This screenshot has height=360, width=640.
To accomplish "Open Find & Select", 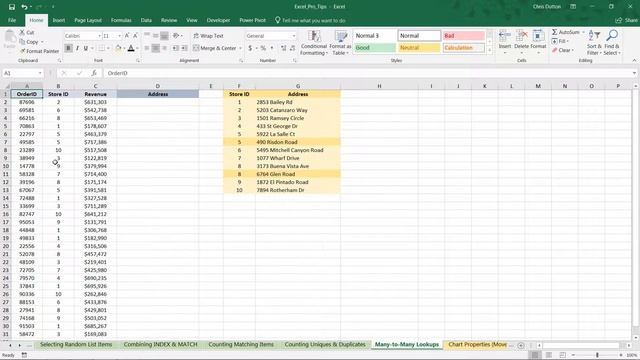I will [611, 43].
